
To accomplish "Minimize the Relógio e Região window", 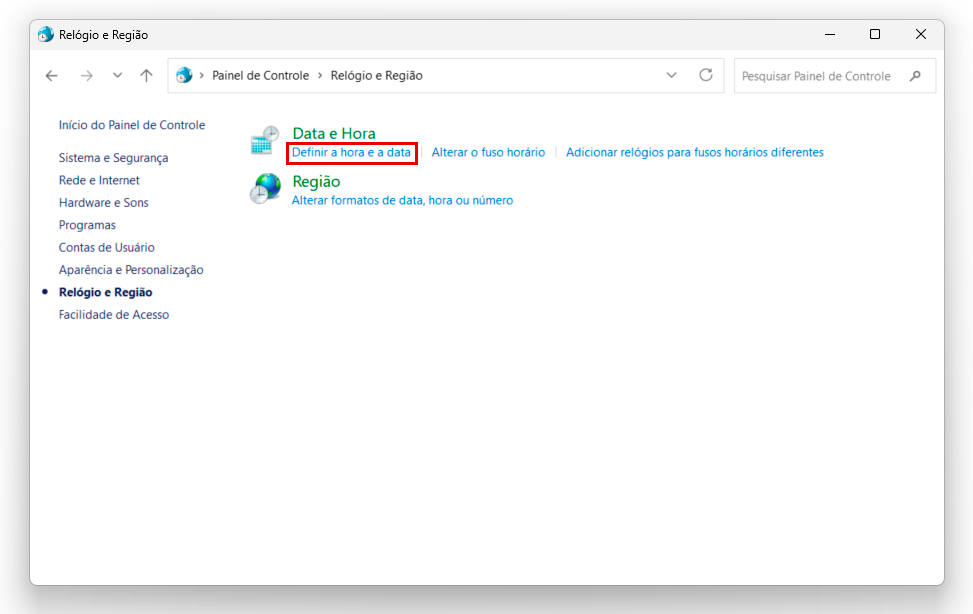I will click(x=830, y=34).
